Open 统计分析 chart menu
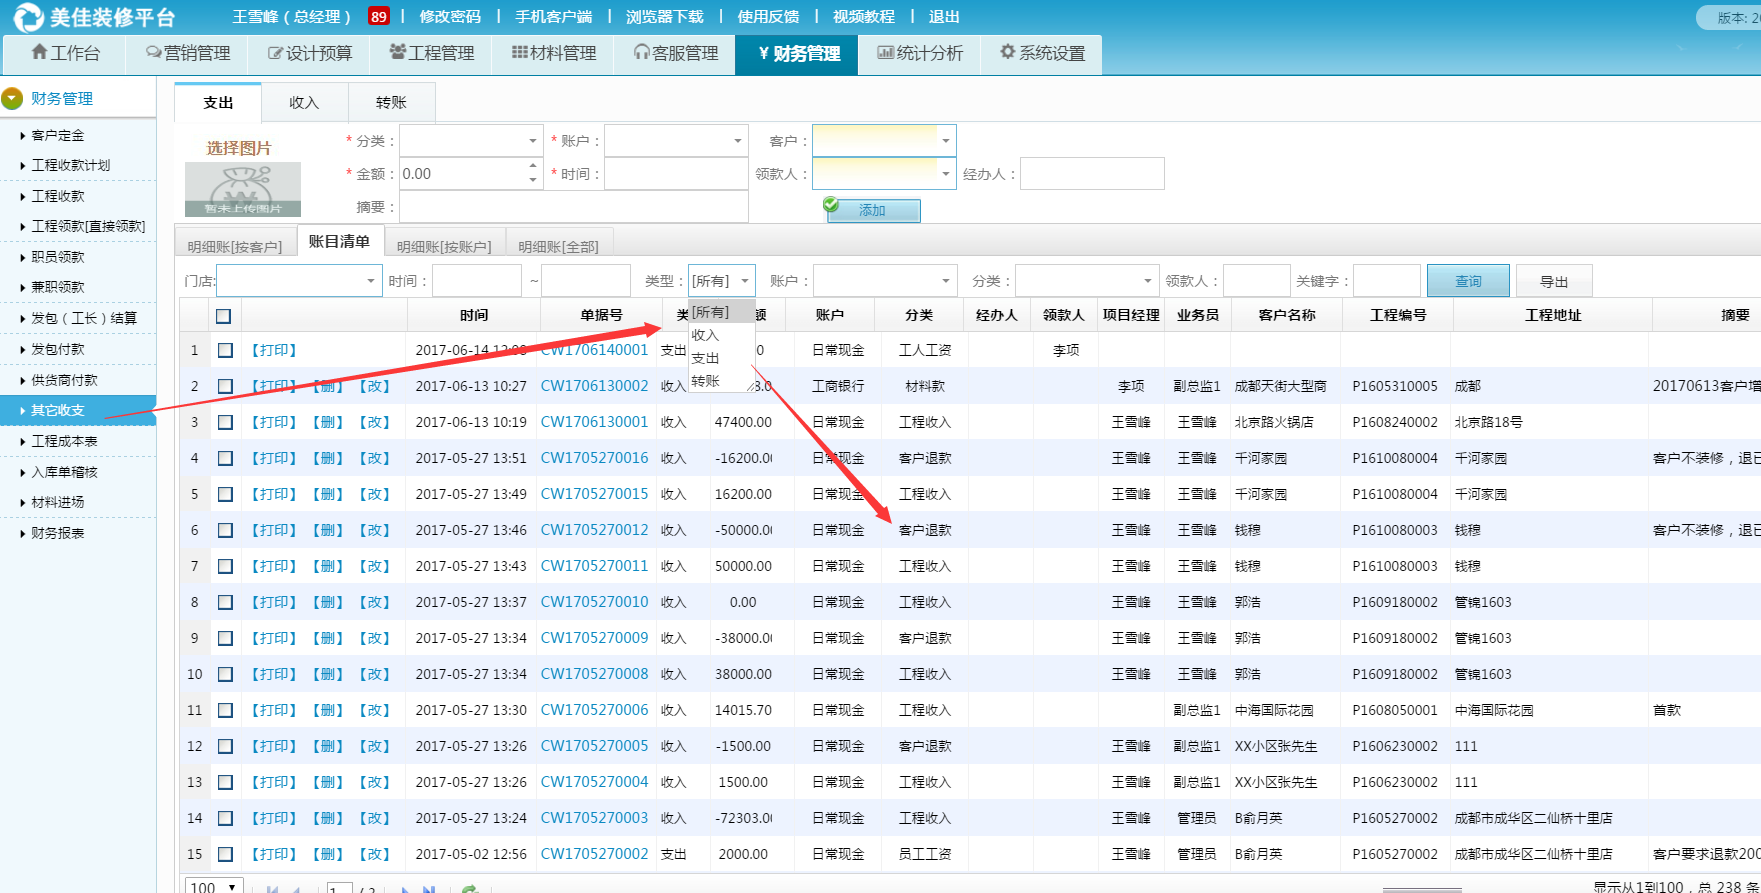Image resolution: width=1761 pixels, height=893 pixels. 920,53
